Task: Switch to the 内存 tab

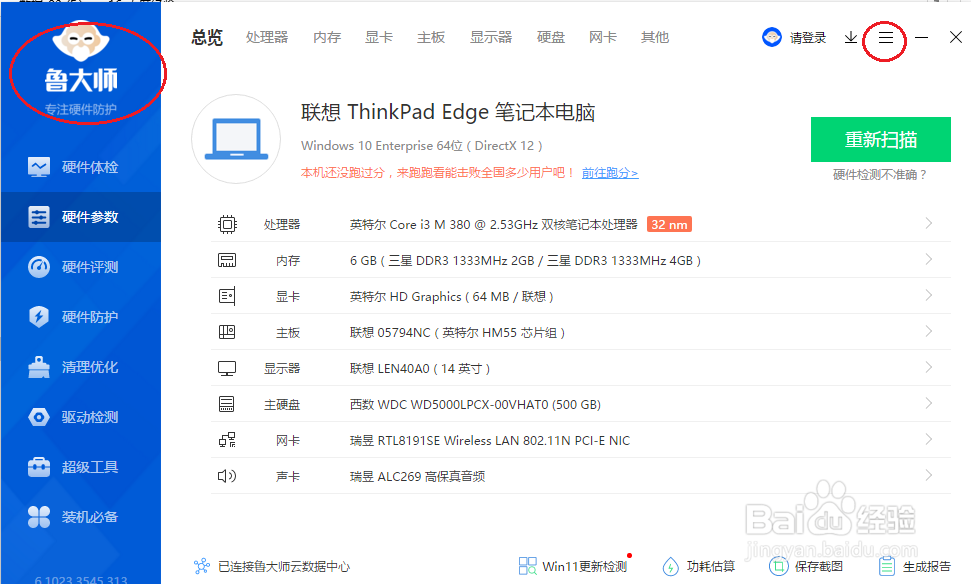Action: 327,38
